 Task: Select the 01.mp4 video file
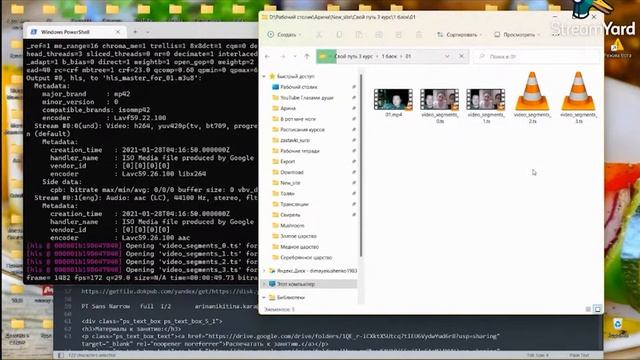393,103
